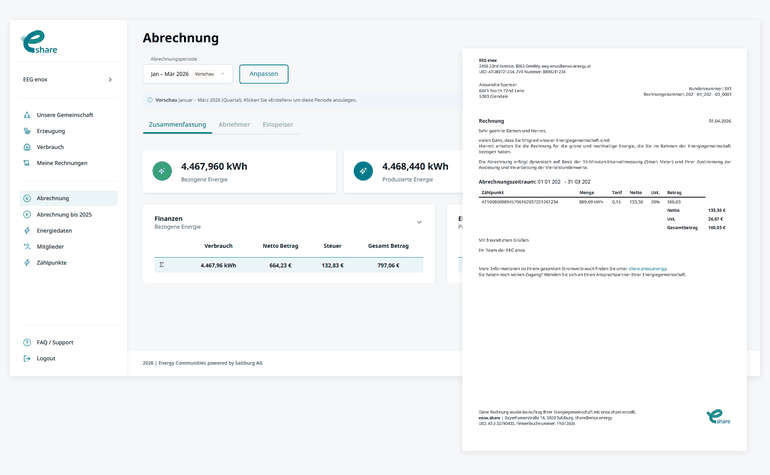Screen dimensions: 770x475
Task: Click the Abrechnung euro icon
Action: 27,198
